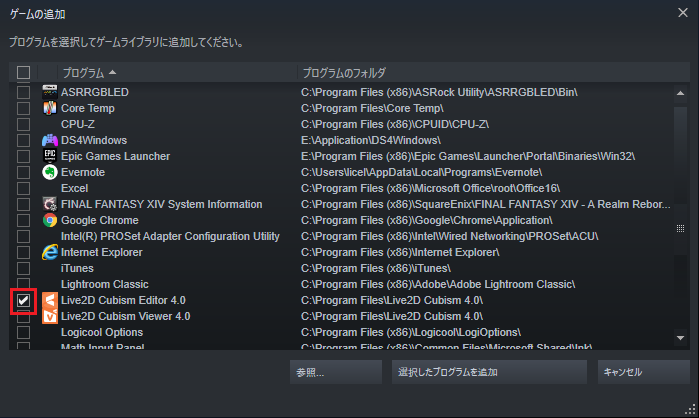
Task: Click the 選択したプログラムを追加 button
Action: point(489,372)
